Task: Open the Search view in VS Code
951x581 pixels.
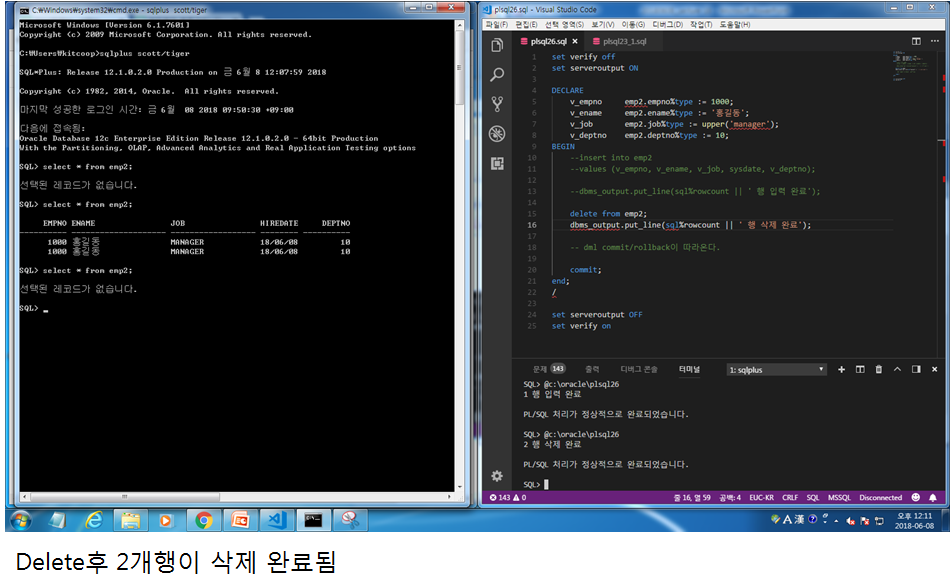Action: [x=497, y=75]
